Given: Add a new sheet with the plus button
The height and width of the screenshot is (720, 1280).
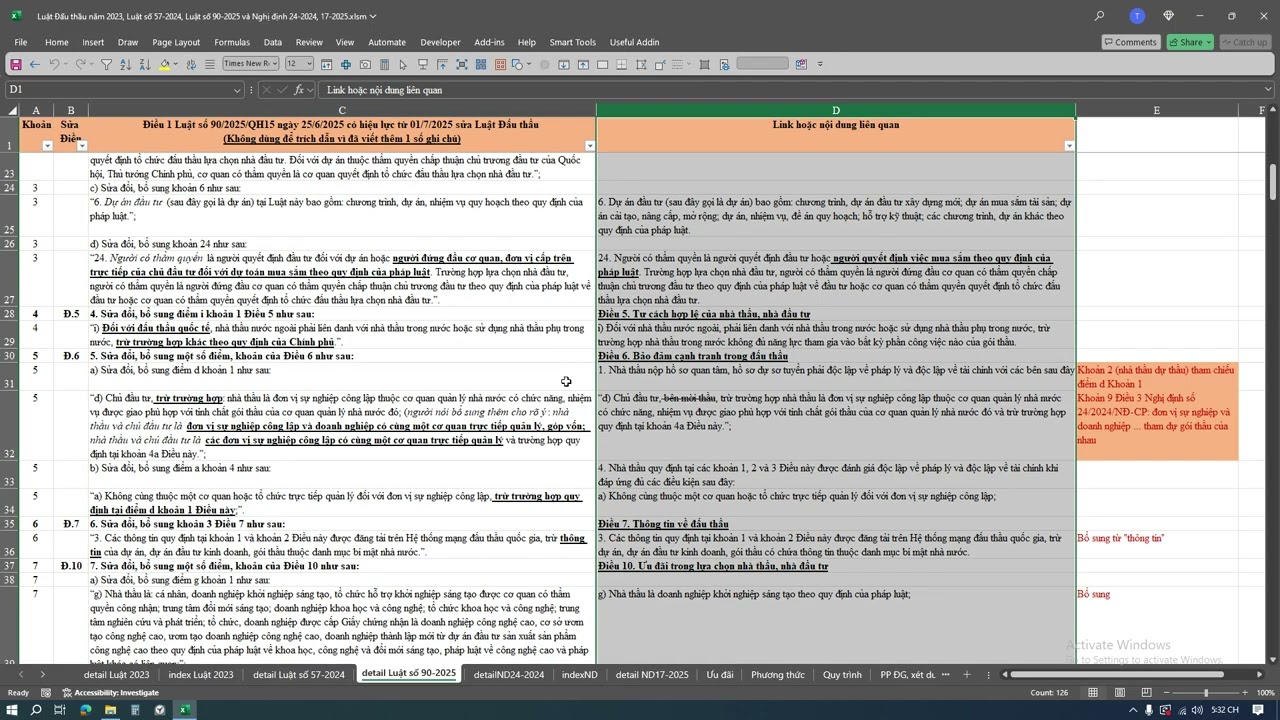Looking at the screenshot, I should pos(966,675).
